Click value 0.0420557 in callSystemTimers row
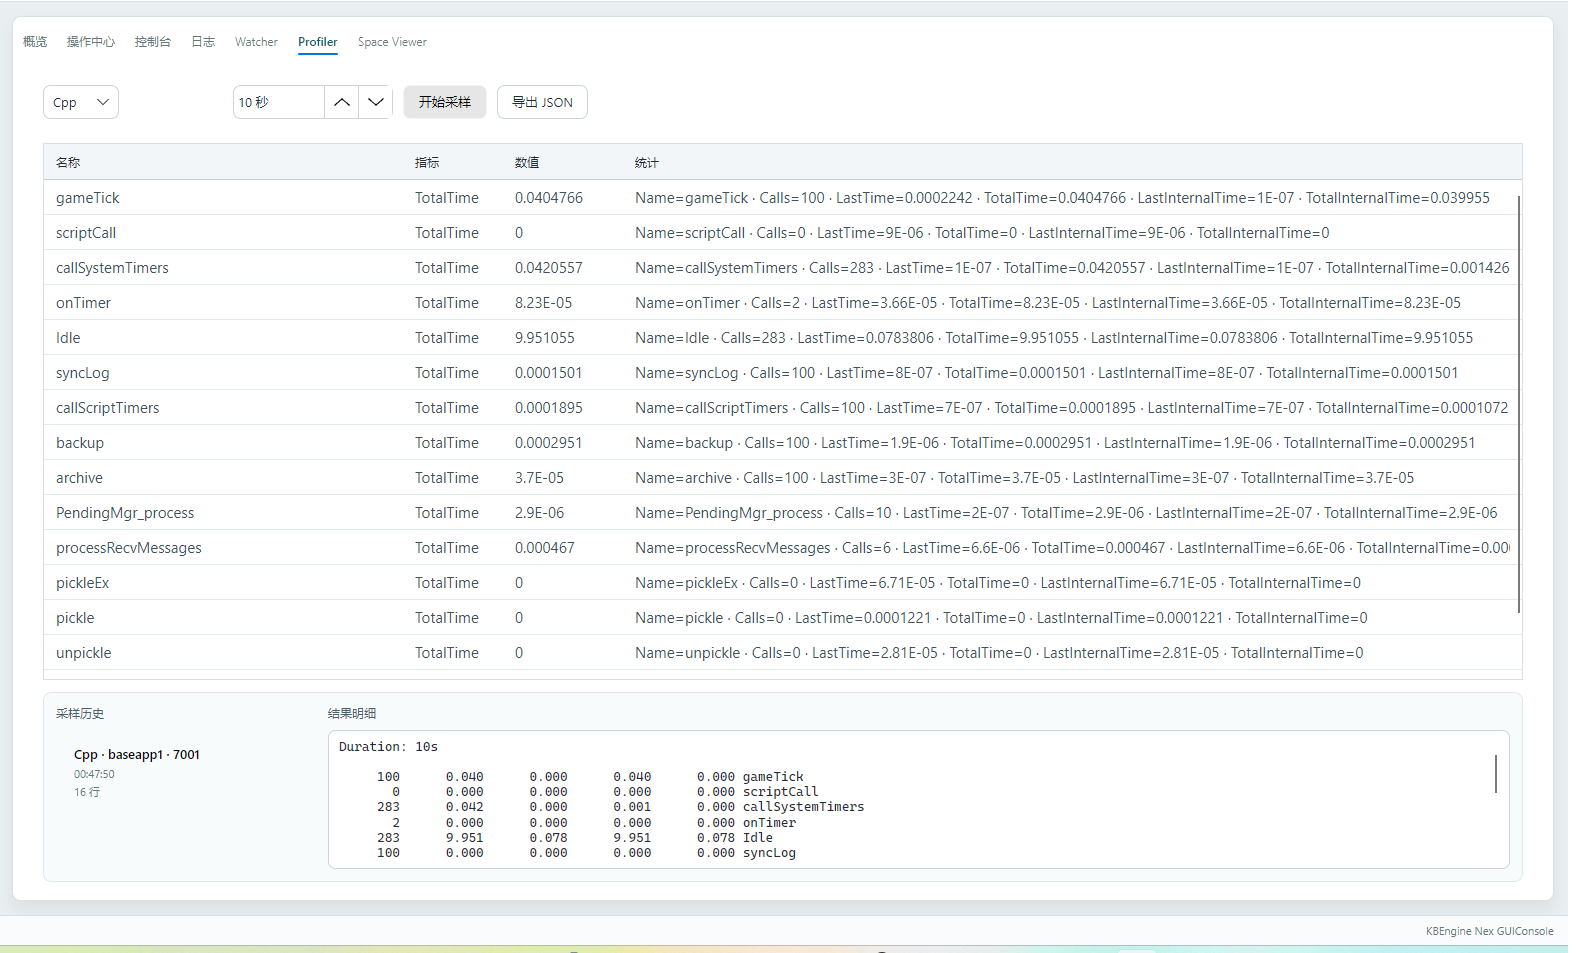Image resolution: width=1576 pixels, height=953 pixels. click(549, 268)
